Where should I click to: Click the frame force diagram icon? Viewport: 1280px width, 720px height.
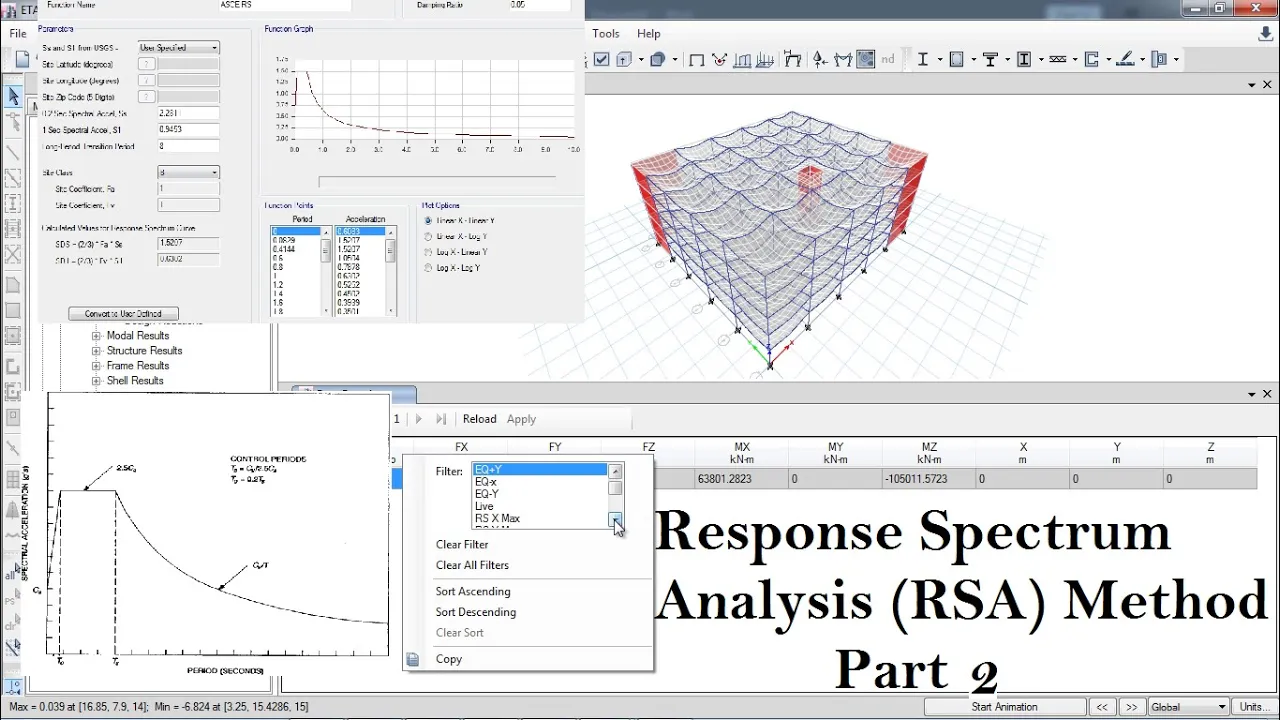point(843,60)
